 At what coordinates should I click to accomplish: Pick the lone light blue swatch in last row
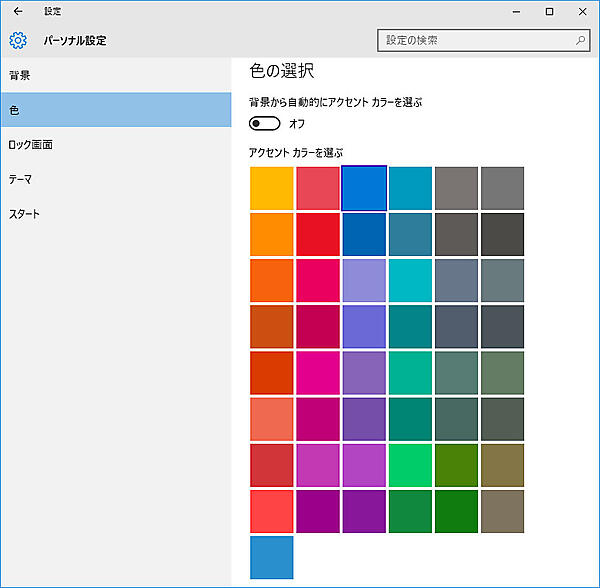[272, 557]
